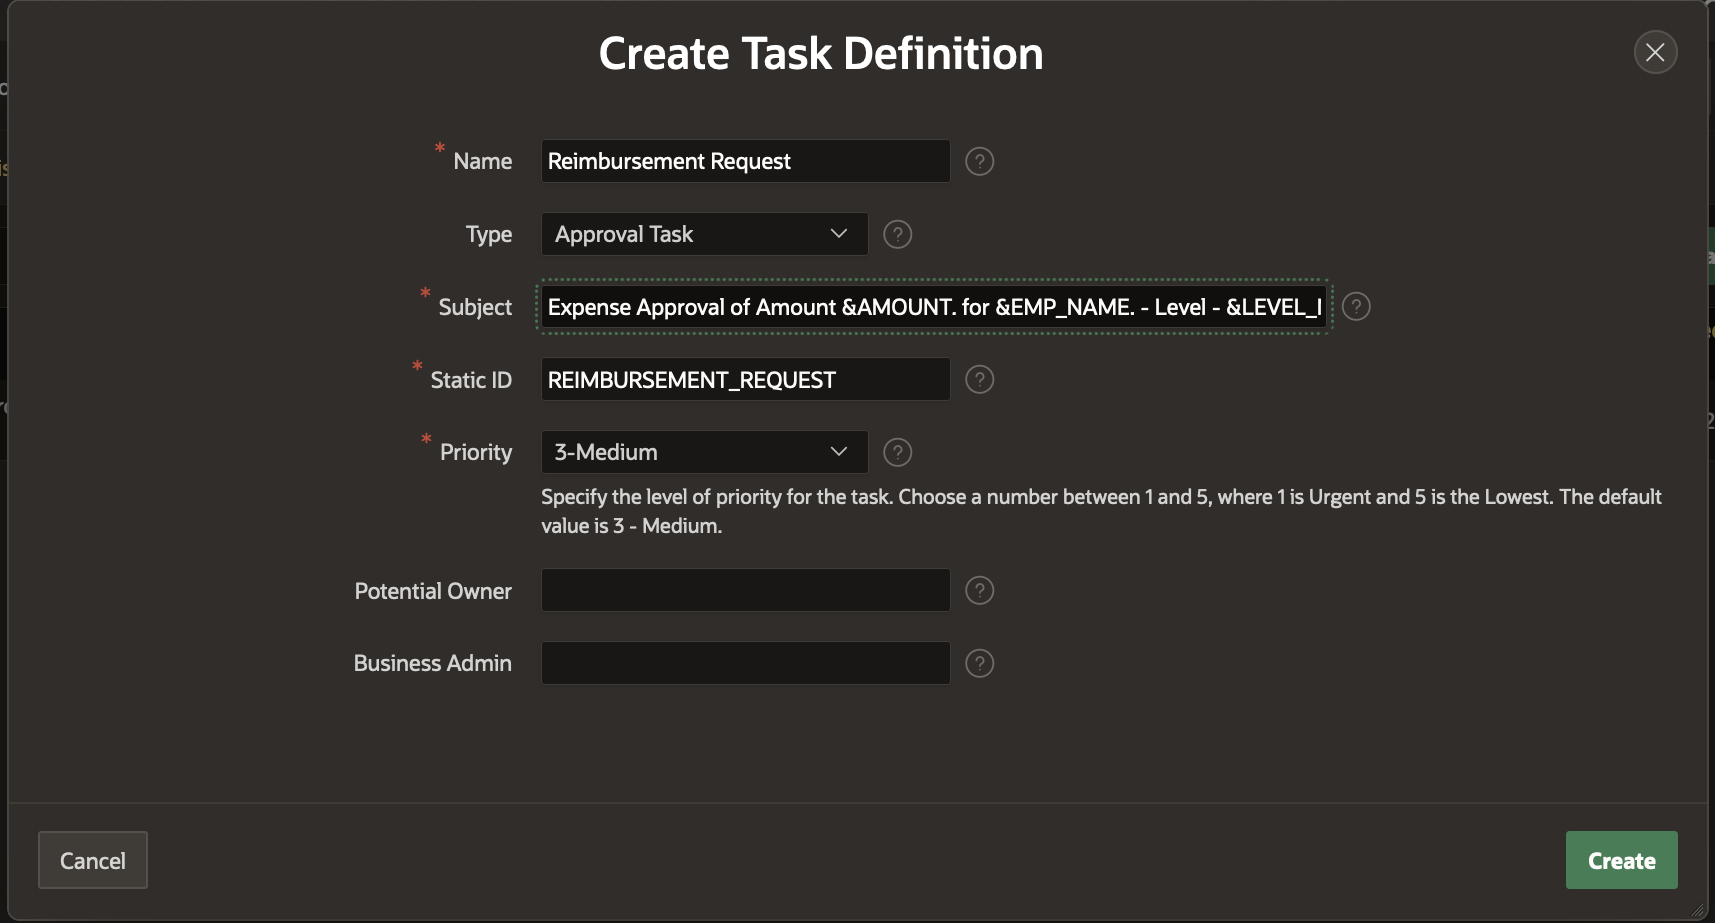Open the Type dropdown showing Approval Task
Viewport: 1715px width, 923px height.
click(x=704, y=234)
